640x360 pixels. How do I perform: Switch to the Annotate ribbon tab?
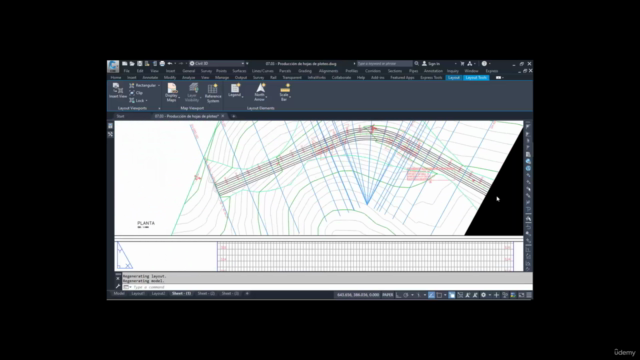[x=150, y=78]
